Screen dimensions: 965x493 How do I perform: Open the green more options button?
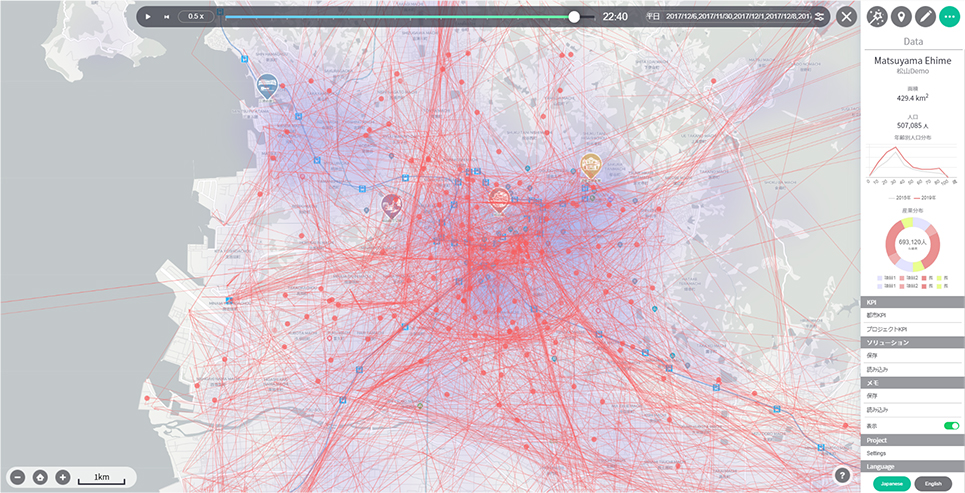[949, 17]
